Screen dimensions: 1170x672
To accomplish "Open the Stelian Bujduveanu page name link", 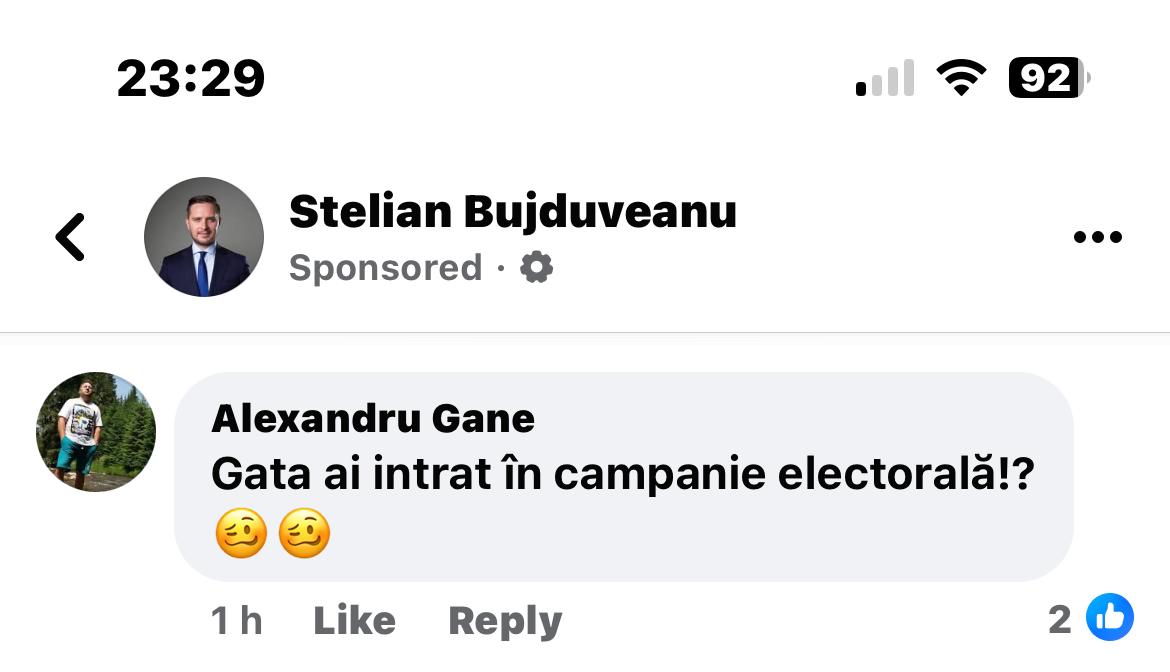I will pos(512,211).
